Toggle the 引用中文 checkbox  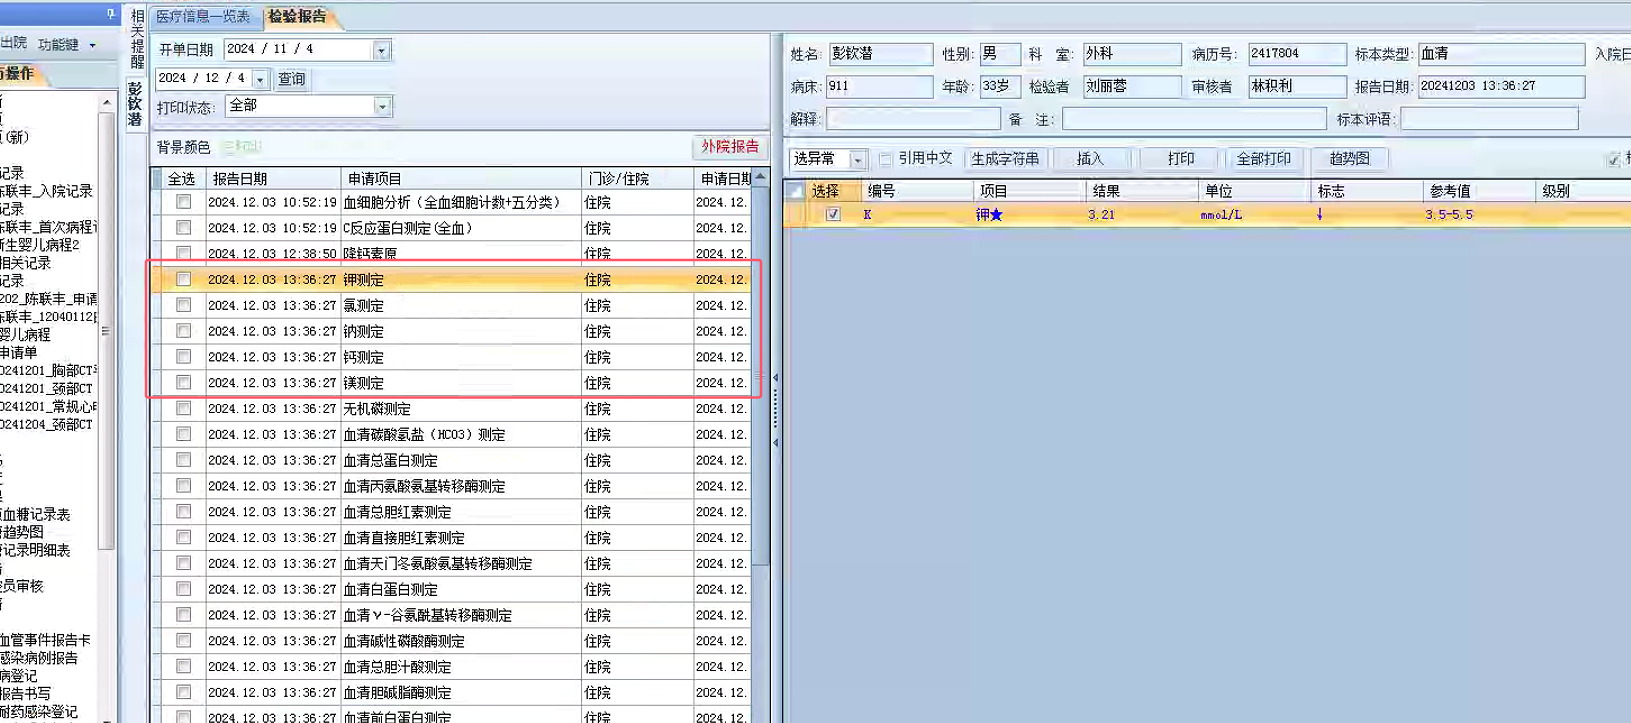coord(885,159)
